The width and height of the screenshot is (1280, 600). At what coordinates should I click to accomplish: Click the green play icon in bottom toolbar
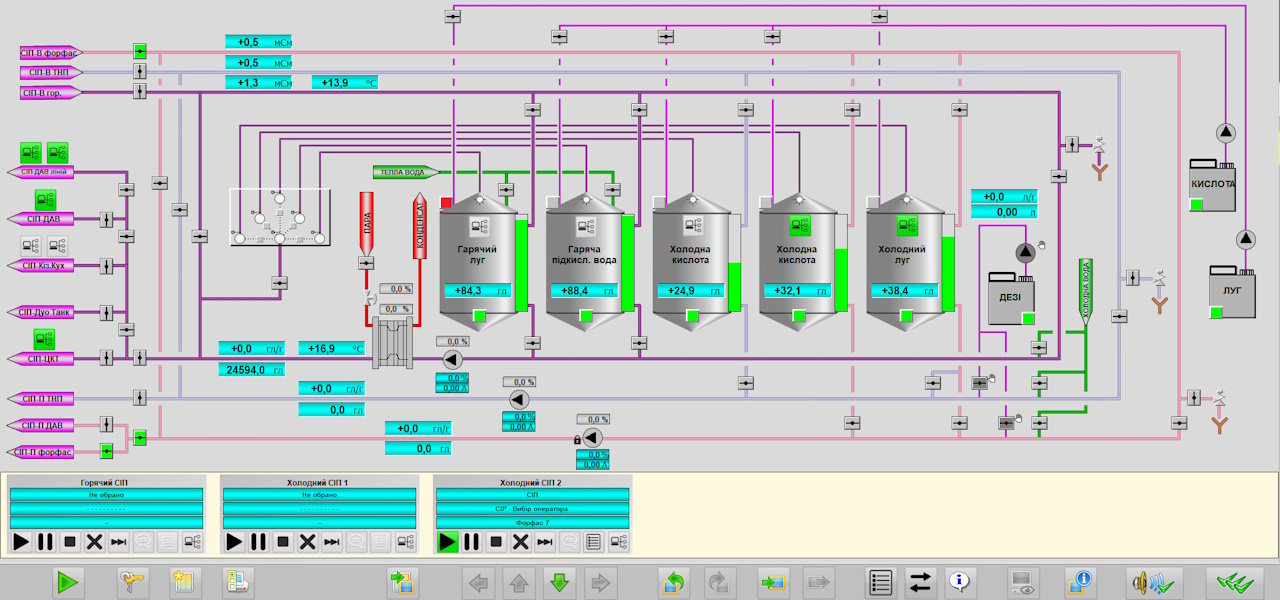pos(68,581)
